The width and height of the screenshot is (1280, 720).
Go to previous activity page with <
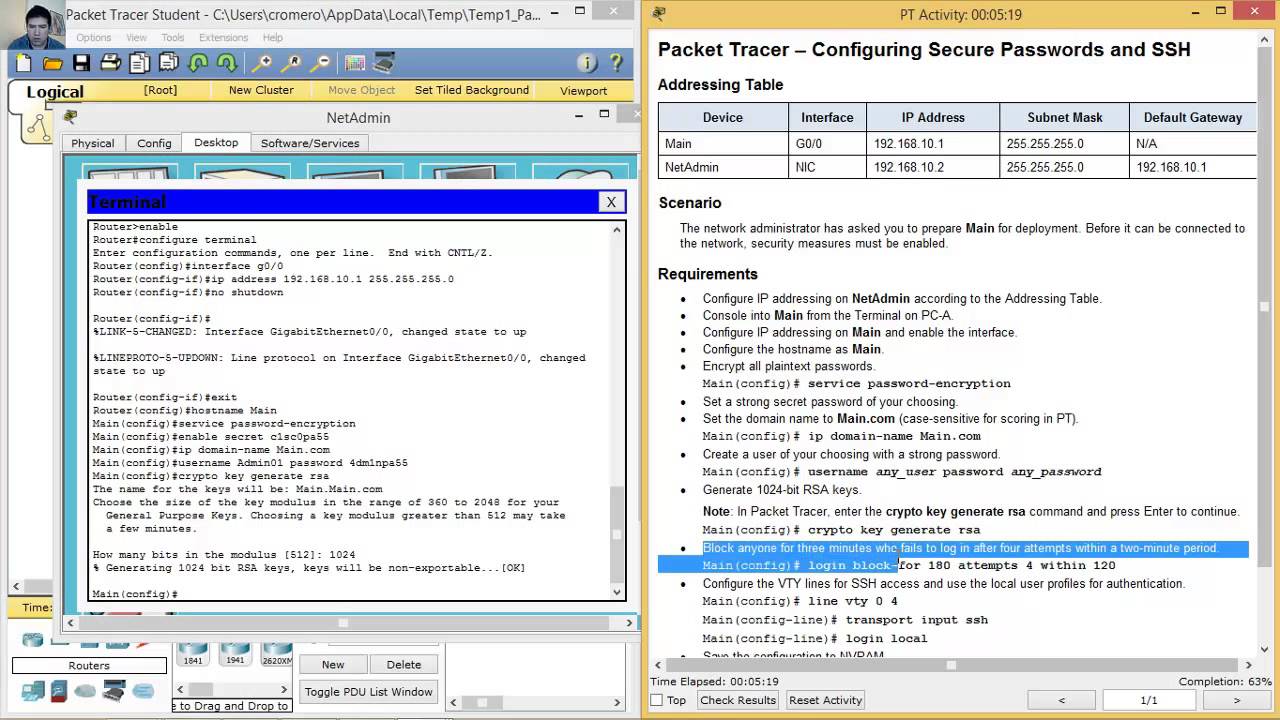(1061, 700)
